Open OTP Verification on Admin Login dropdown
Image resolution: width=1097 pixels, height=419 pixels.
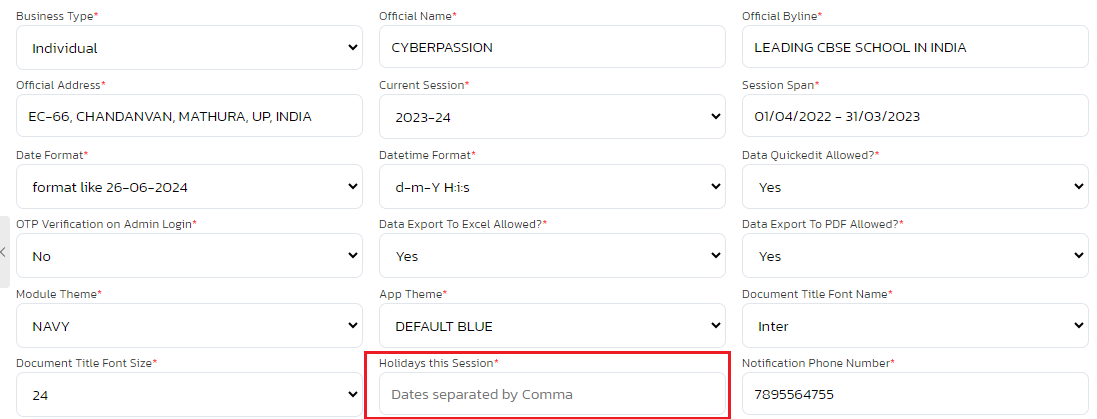point(189,256)
